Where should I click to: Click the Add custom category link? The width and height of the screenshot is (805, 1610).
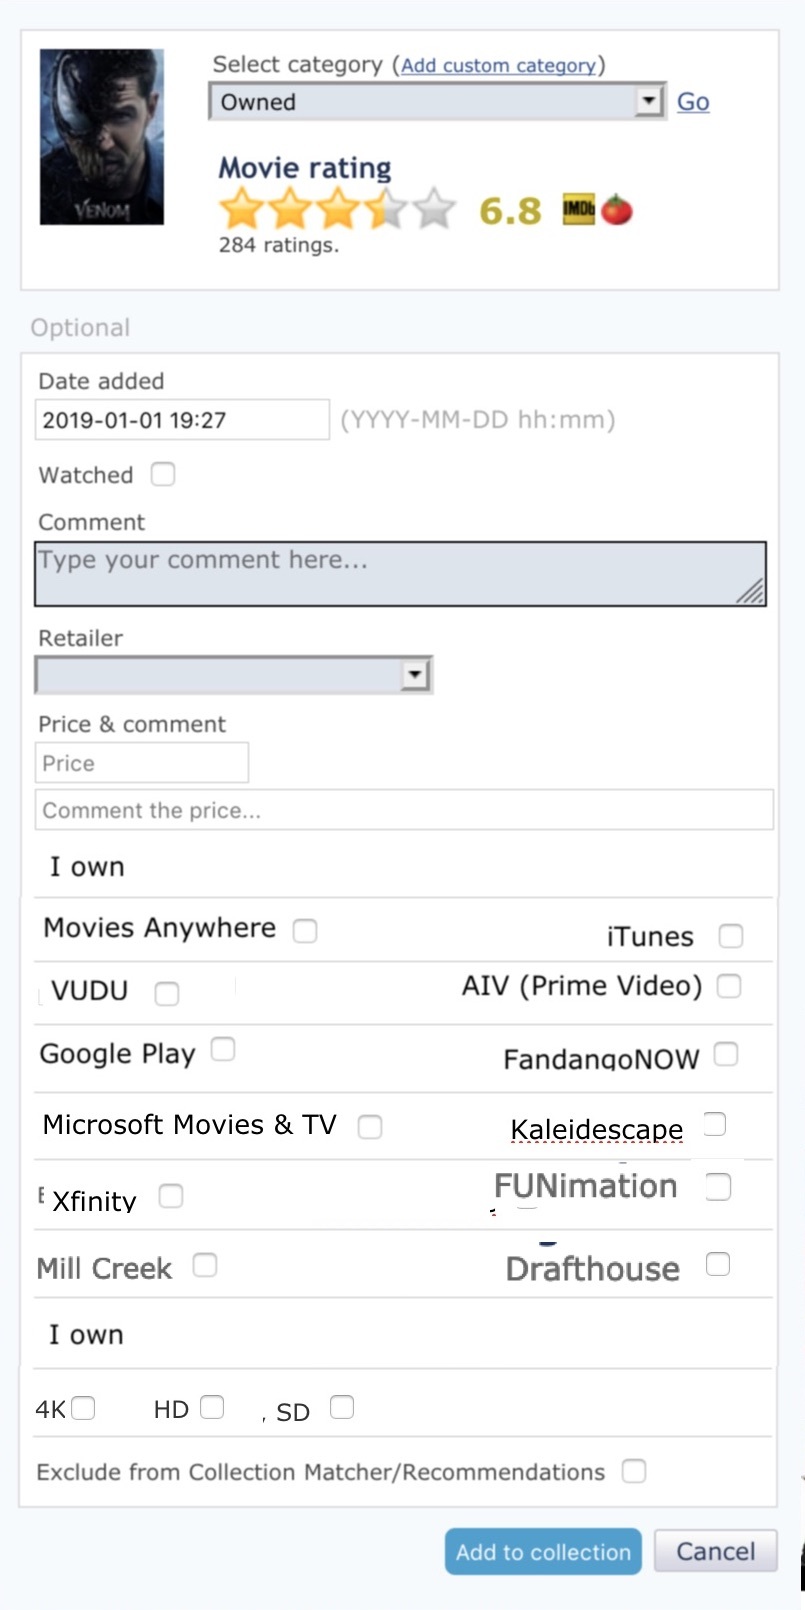coord(498,66)
